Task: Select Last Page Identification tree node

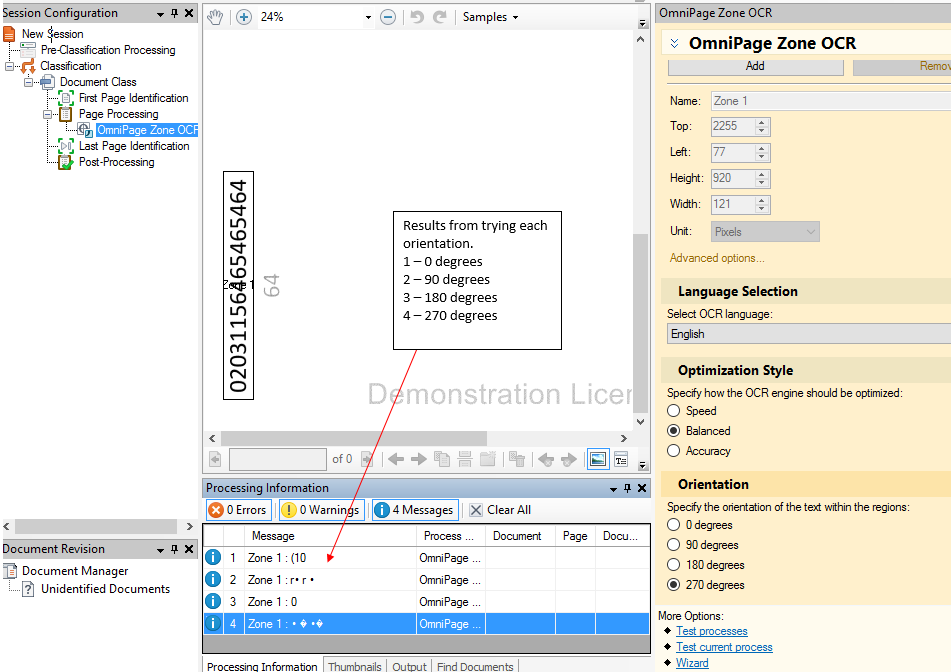Action: click(x=134, y=146)
